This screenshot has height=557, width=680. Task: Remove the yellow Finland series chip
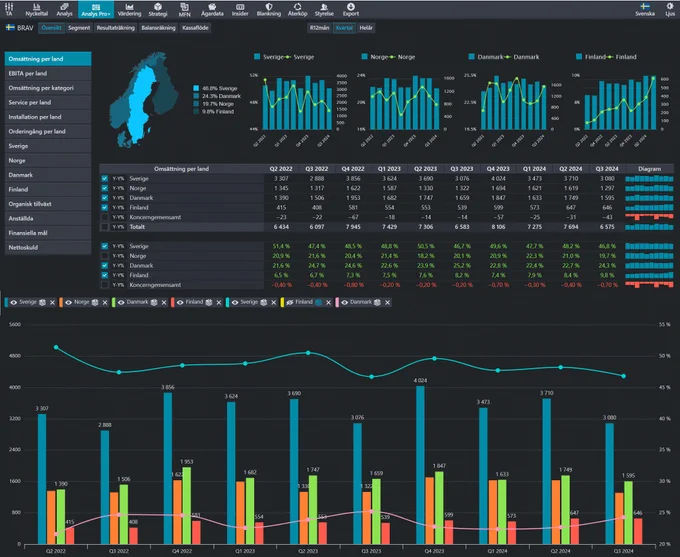(x=329, y=302)
